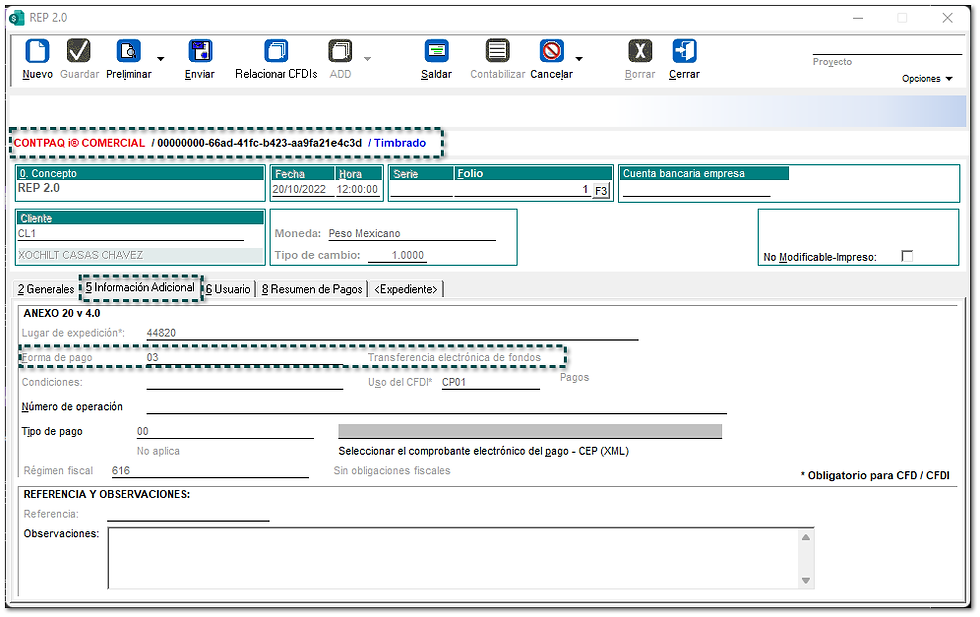Click the Observaciones scrollbar down arrow

click(806, 581)
